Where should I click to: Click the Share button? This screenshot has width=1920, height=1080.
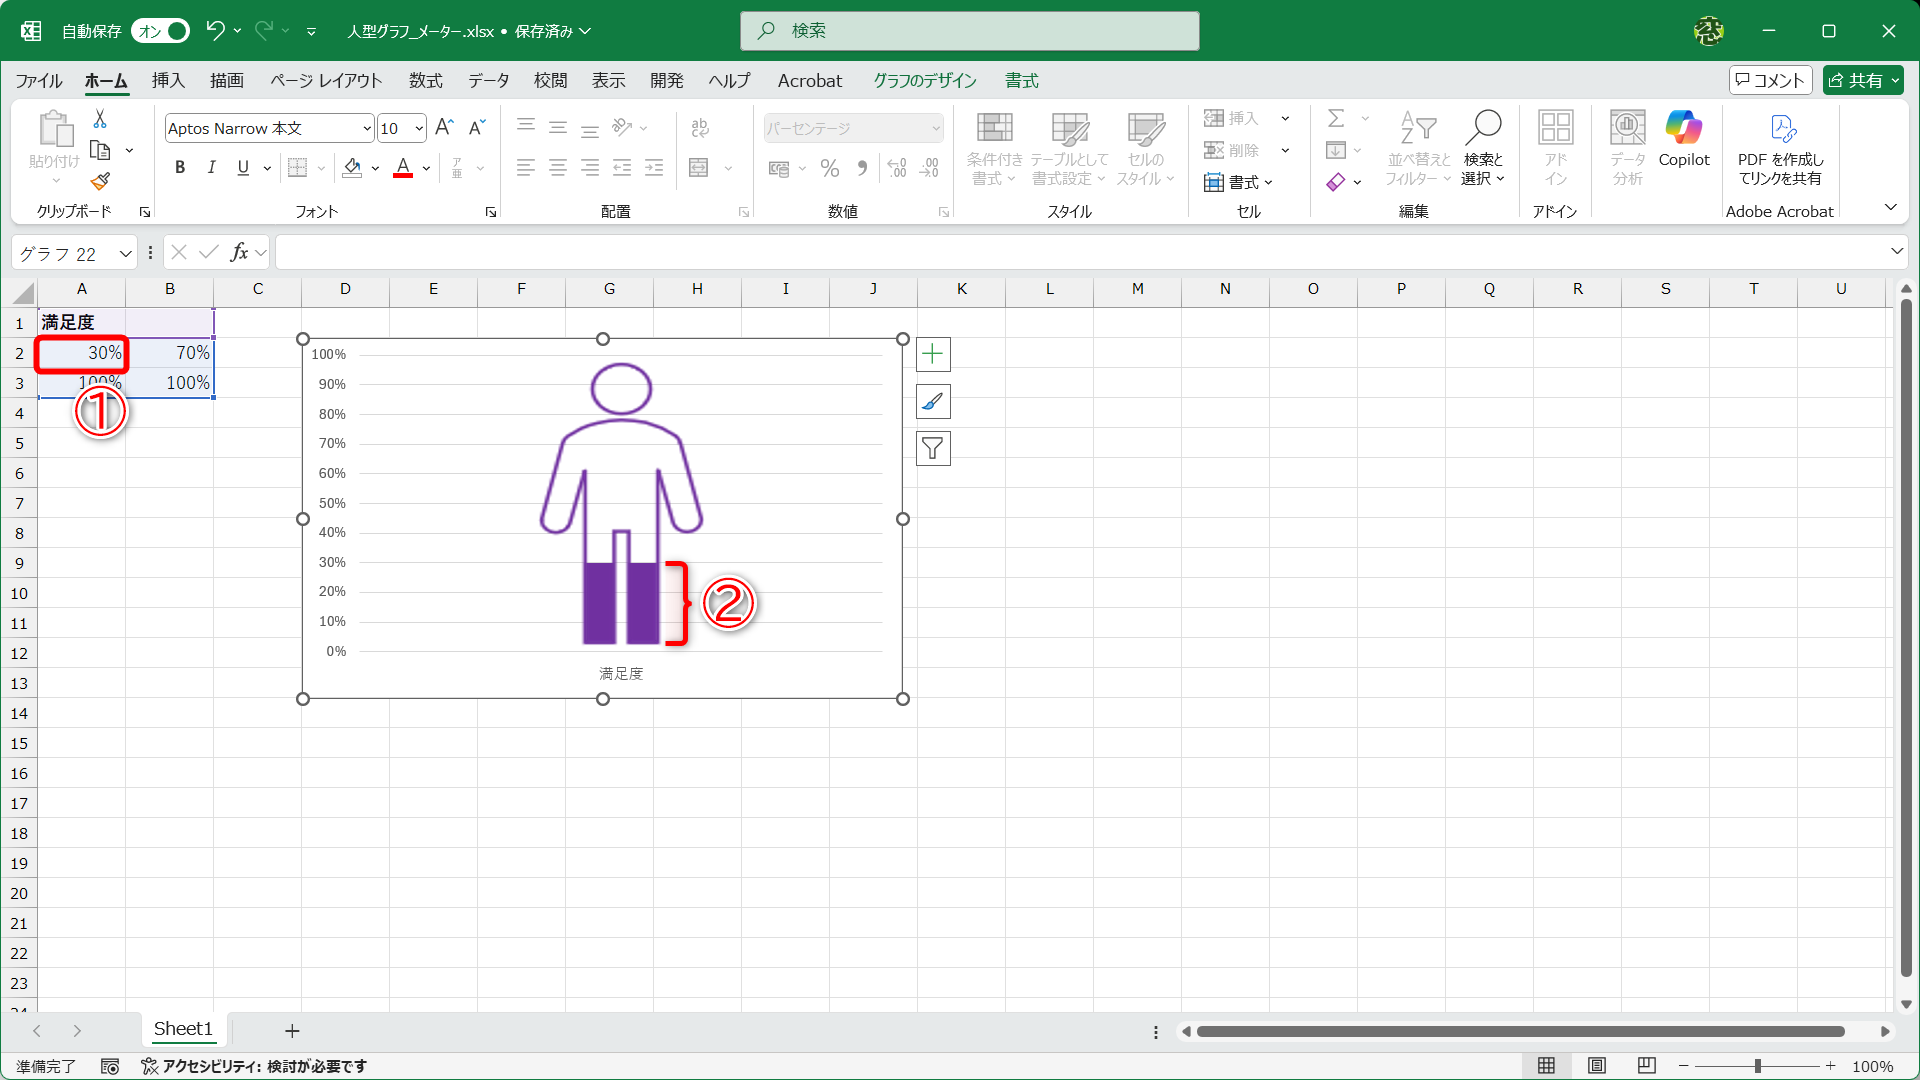1862,80
